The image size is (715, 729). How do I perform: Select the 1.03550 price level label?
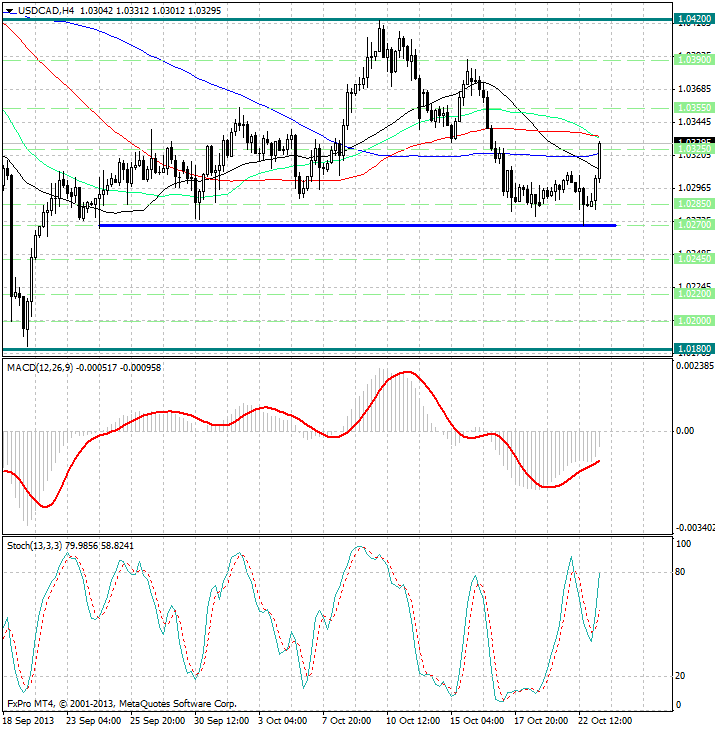click(694, 108)
